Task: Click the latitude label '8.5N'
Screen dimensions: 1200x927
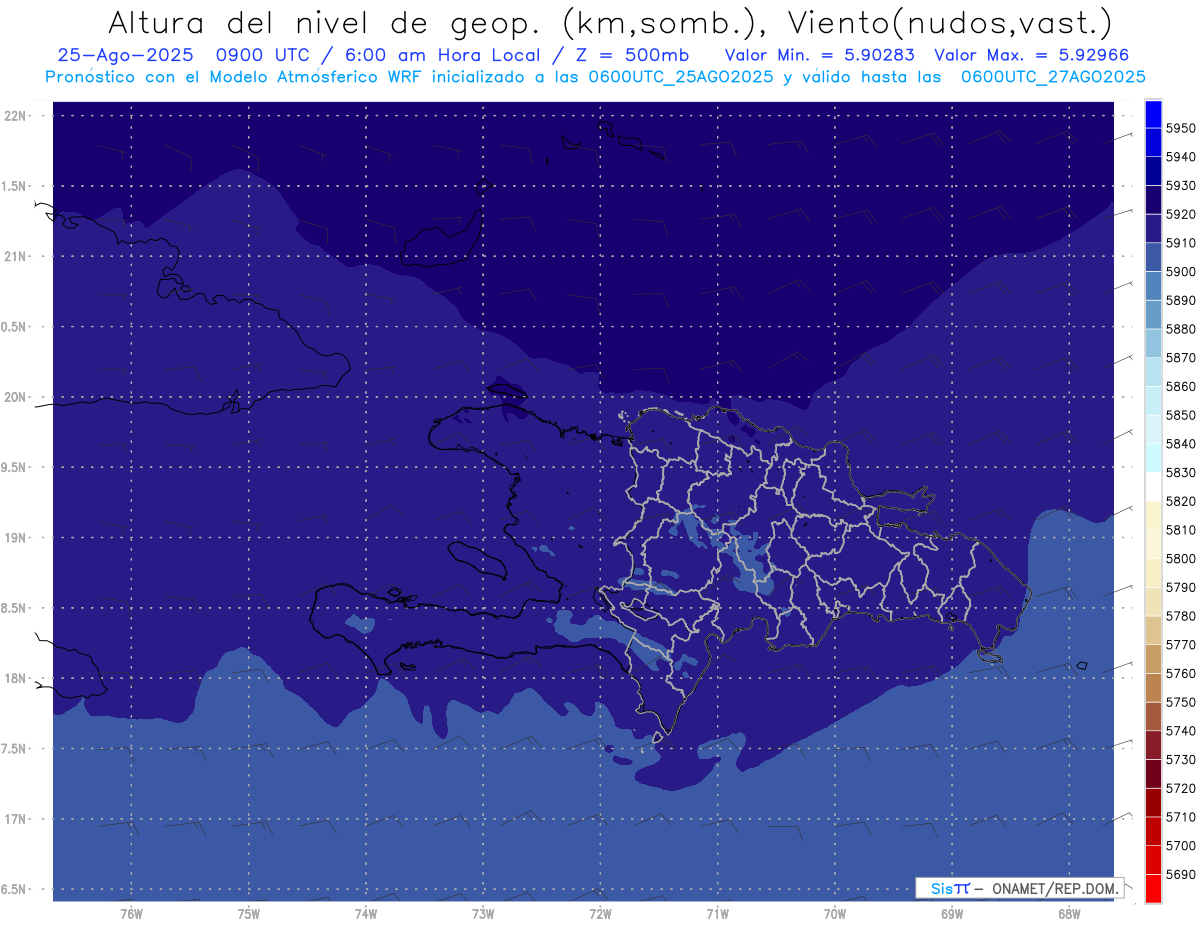Action: click(x=15, y=608)
